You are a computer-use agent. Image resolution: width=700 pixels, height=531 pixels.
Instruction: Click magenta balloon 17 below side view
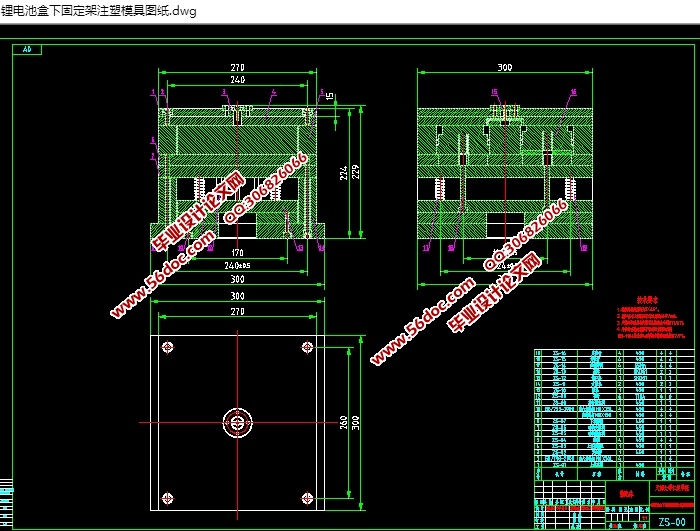coord(426,248)
